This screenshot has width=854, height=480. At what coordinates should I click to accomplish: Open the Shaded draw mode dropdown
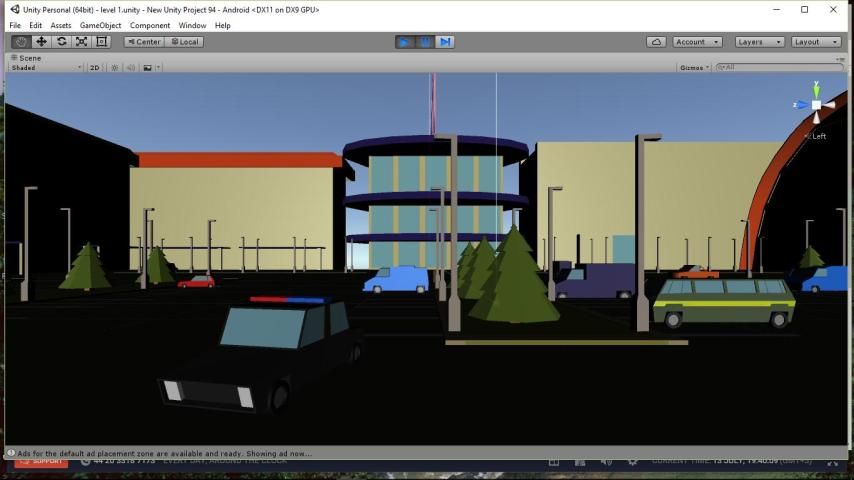coord(46,68)
